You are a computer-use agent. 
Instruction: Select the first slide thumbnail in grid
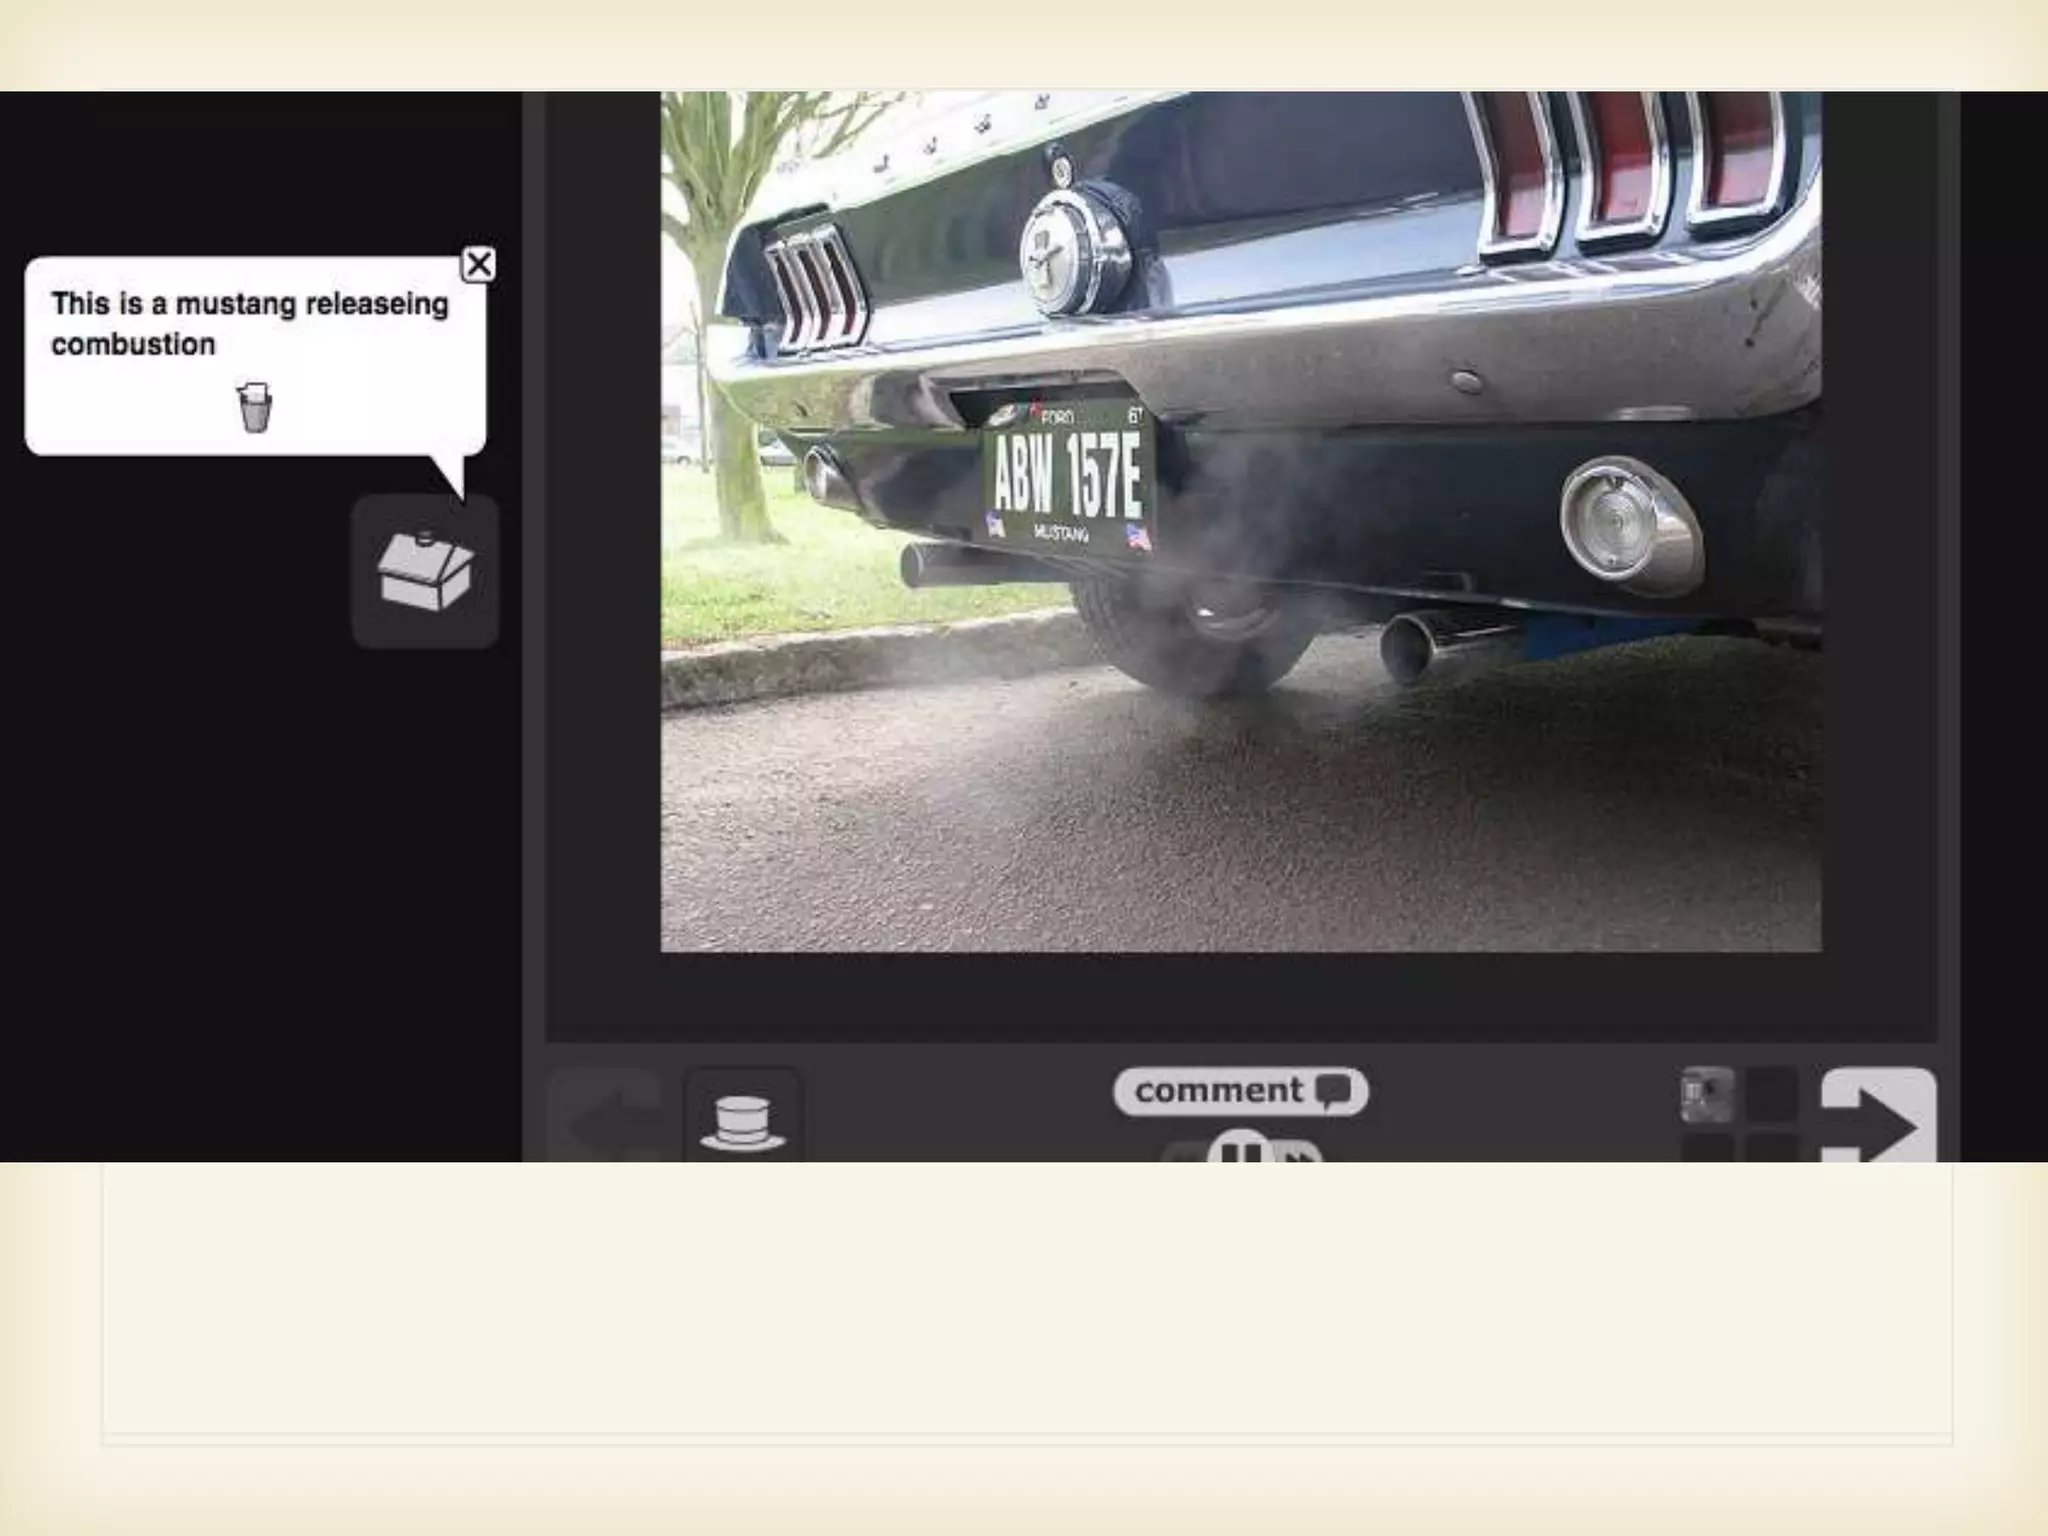1707,1094
